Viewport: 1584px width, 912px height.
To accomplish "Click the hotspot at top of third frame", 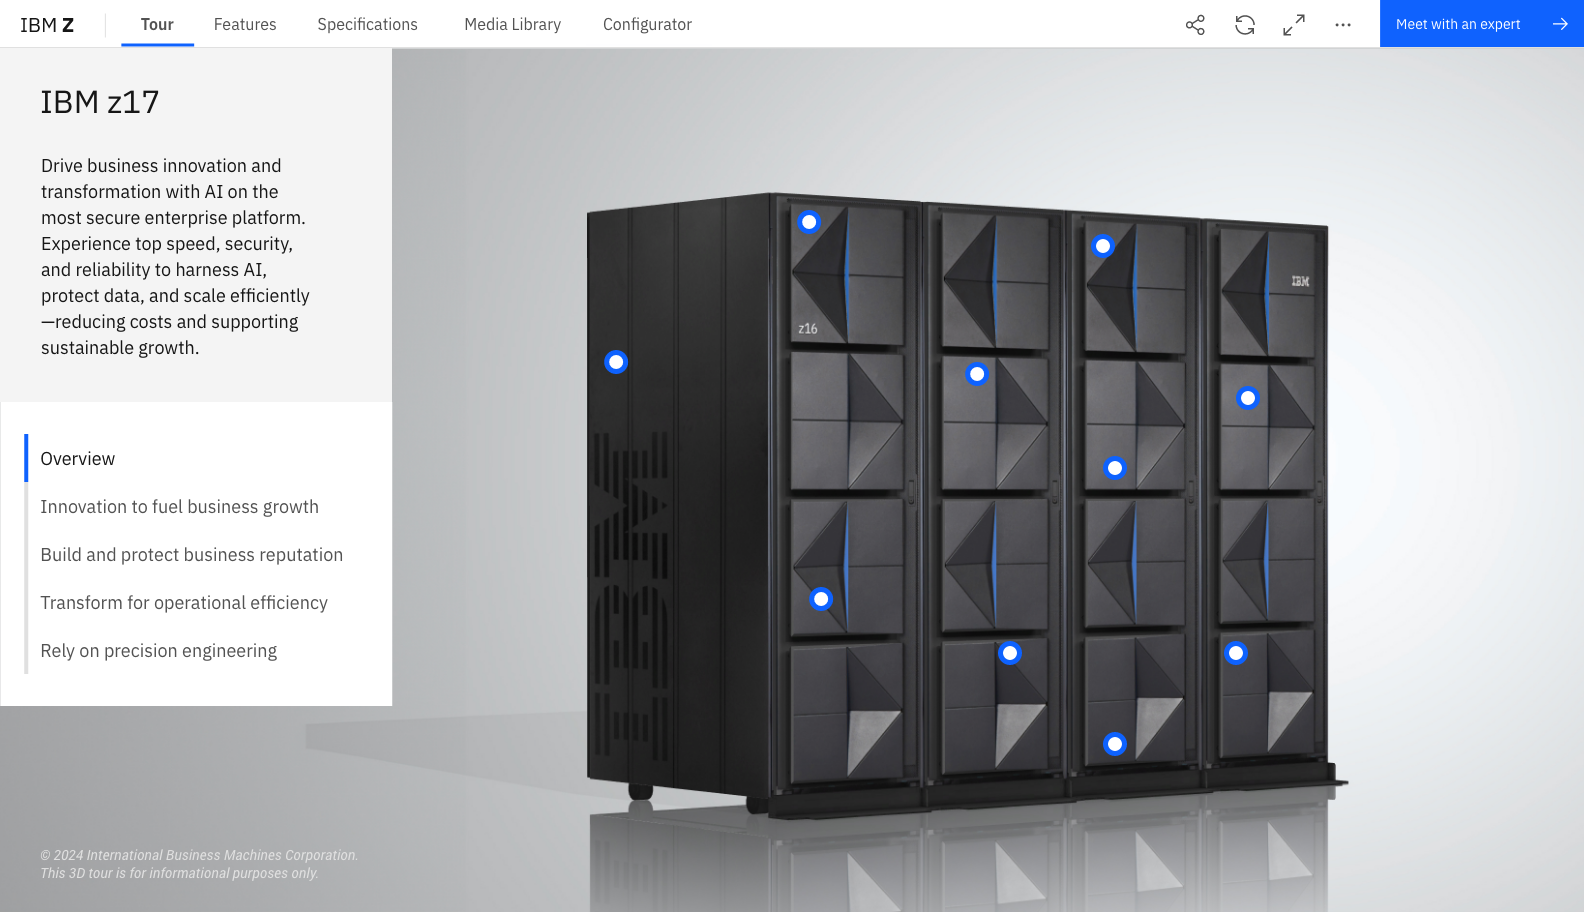I will (x=1103, y=246).
